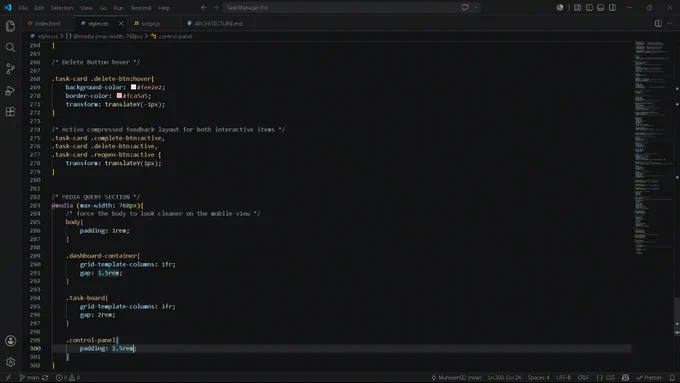
Task: Open the View menu
Action: pos(86,8)
